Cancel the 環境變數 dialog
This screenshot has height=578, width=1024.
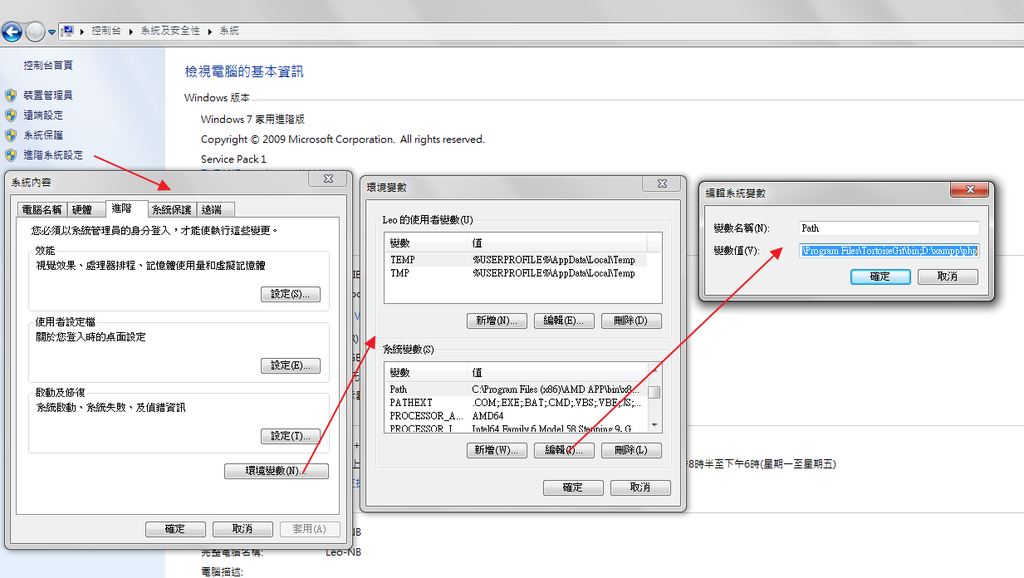point(640,487)
